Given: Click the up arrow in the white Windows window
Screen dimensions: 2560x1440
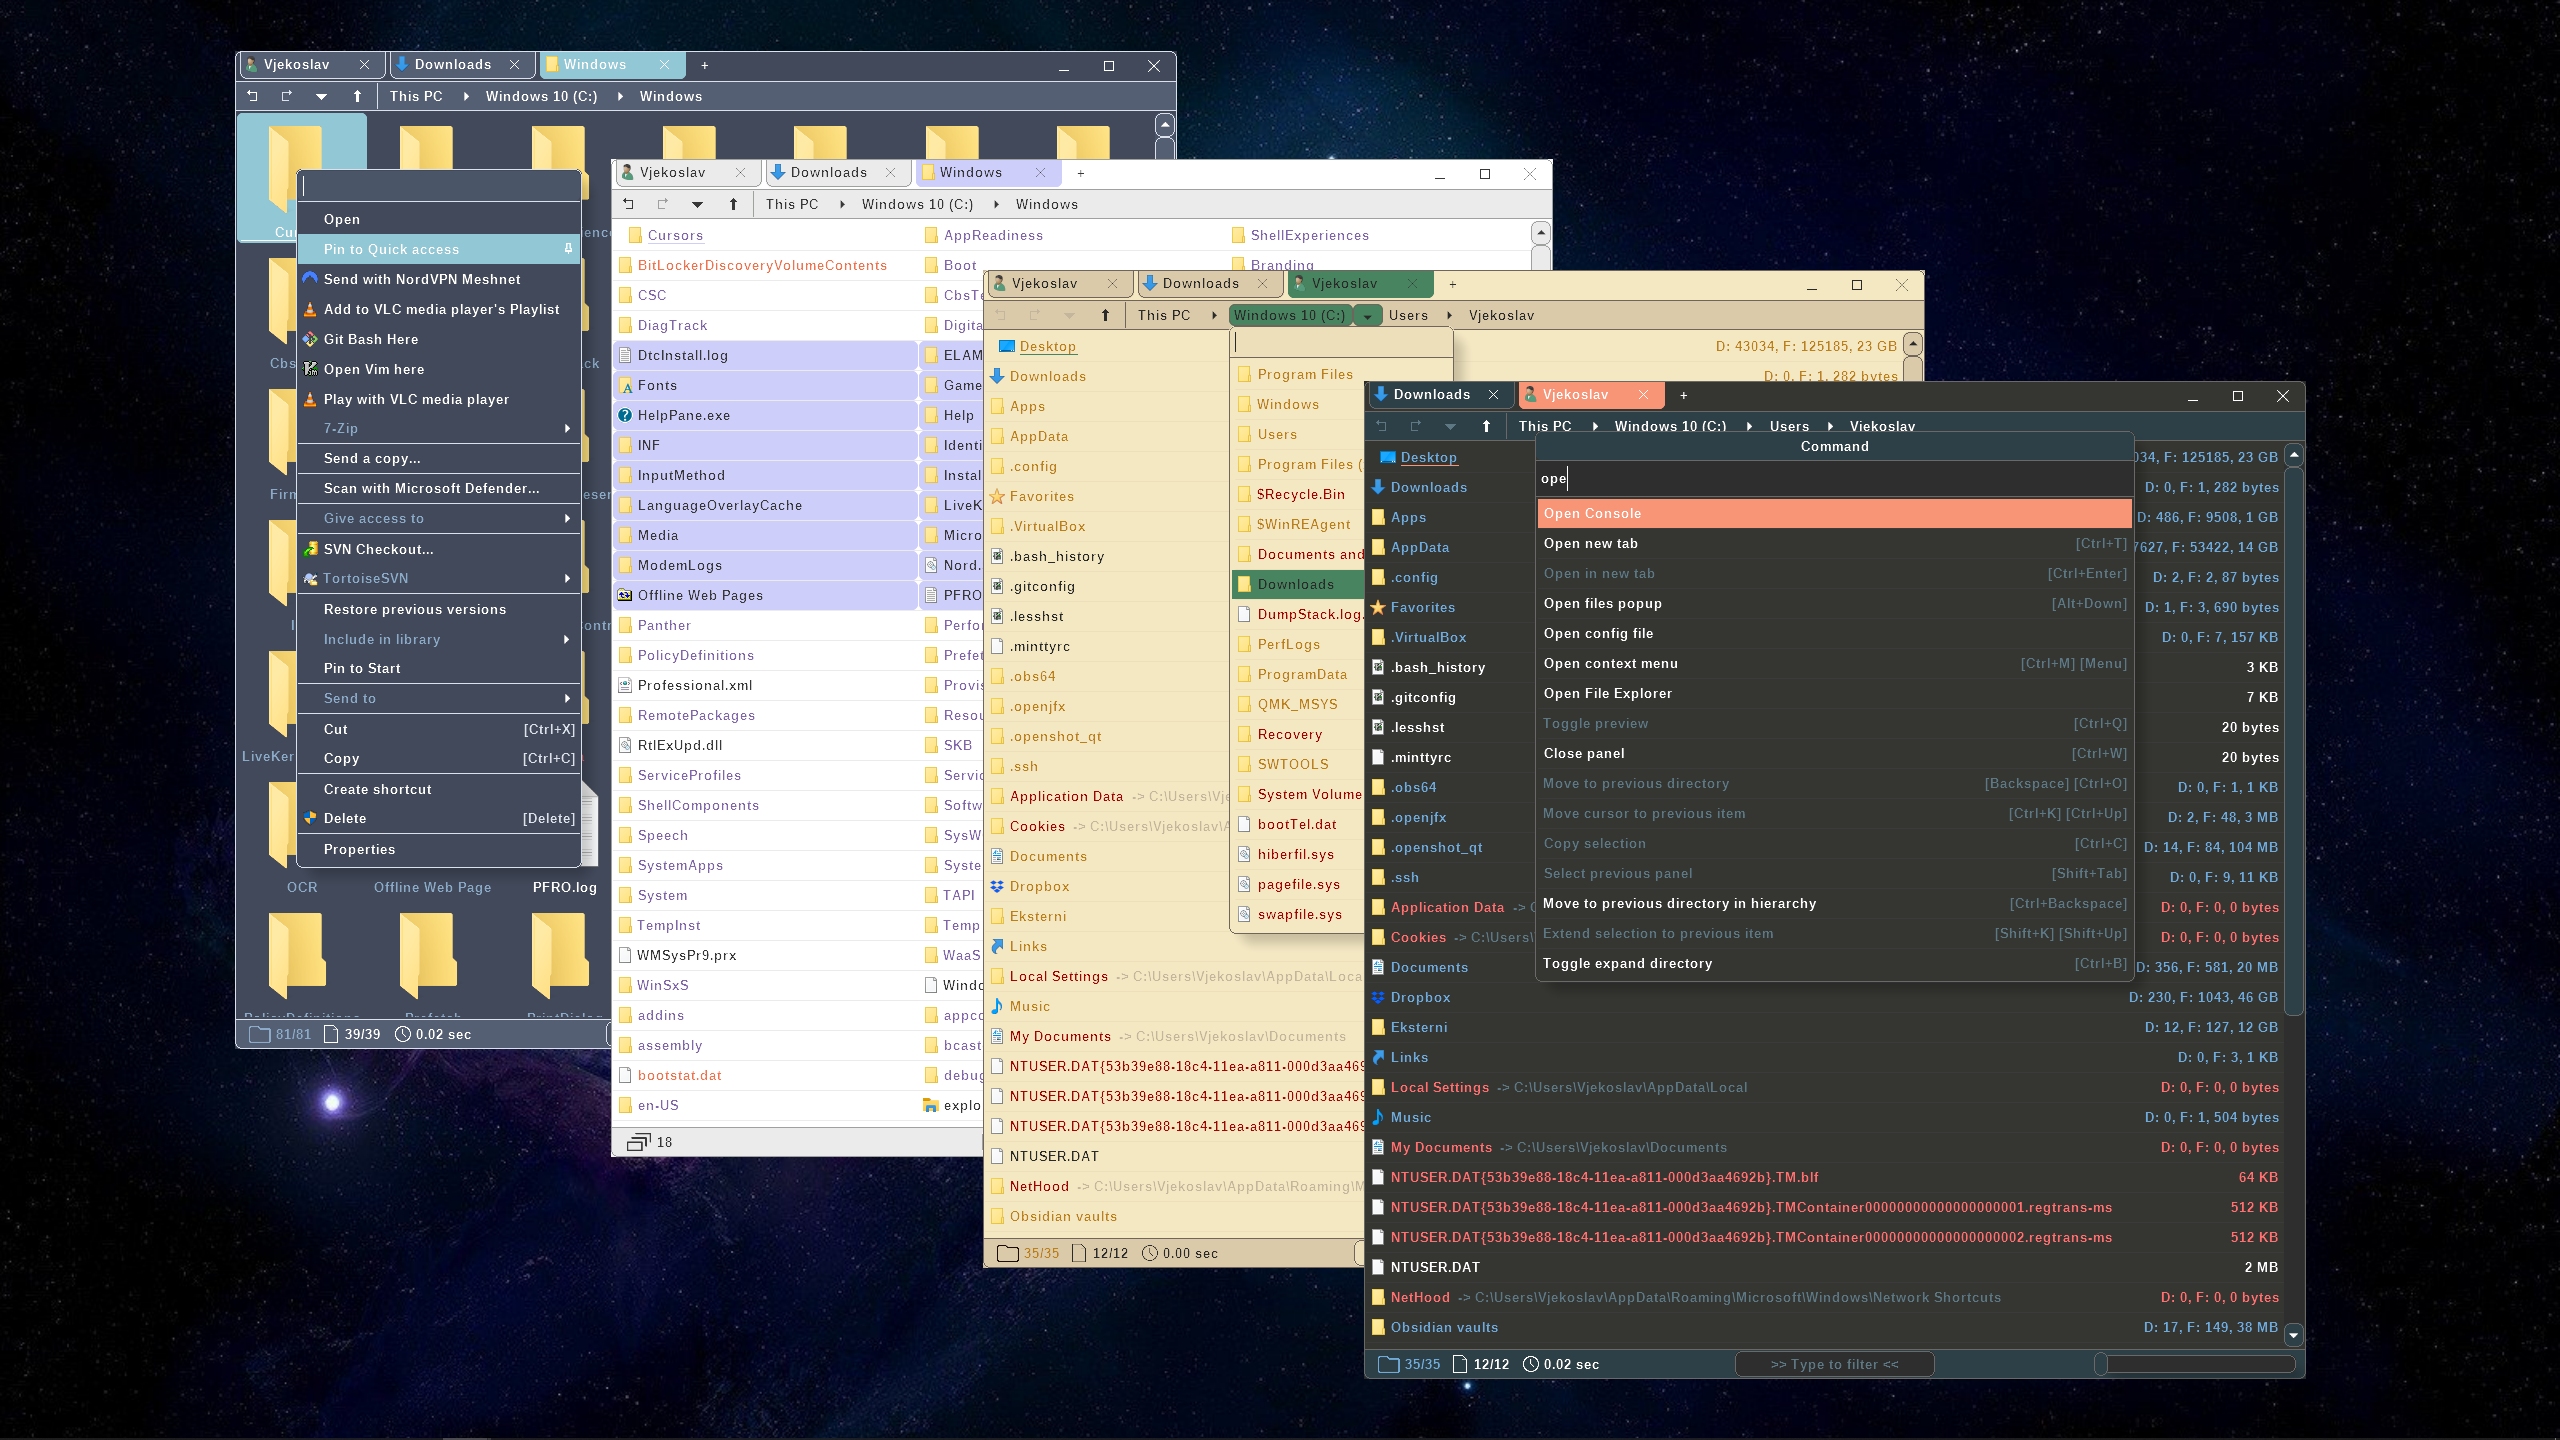Looking at the screenshot, I should coord(733,204).
